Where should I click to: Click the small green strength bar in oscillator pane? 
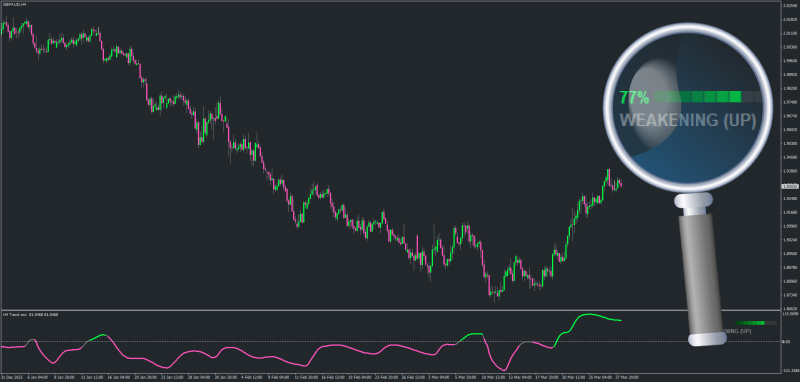(x=757, y=323)
